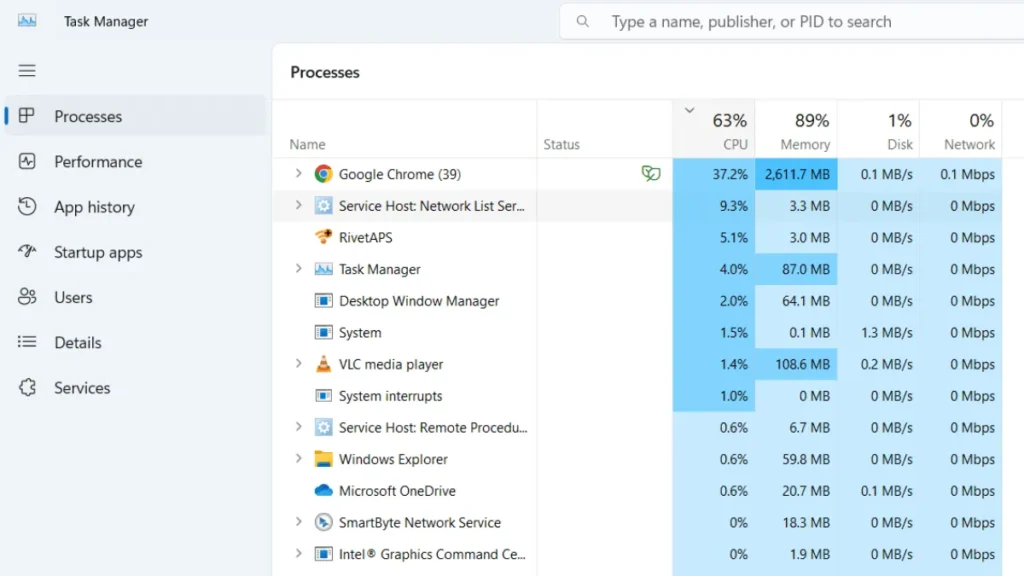Screen dimensions: 1024x576
Task: Expand Intel Graphics Command Center row
Action: pos(298,553)
